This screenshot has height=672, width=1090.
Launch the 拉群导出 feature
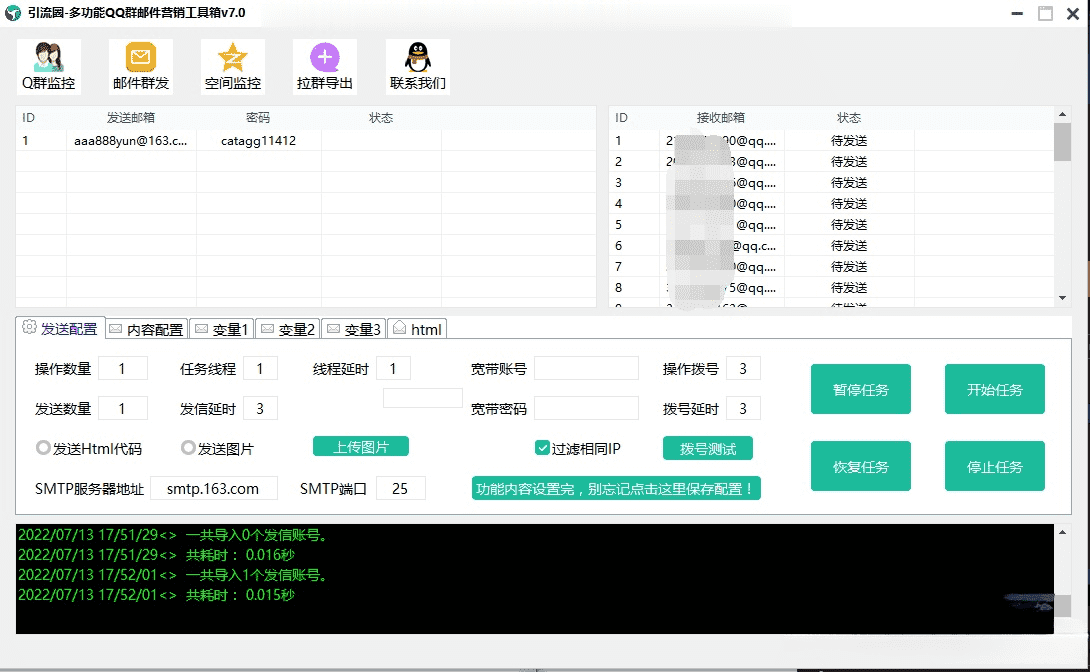click(x=324, y=66)
